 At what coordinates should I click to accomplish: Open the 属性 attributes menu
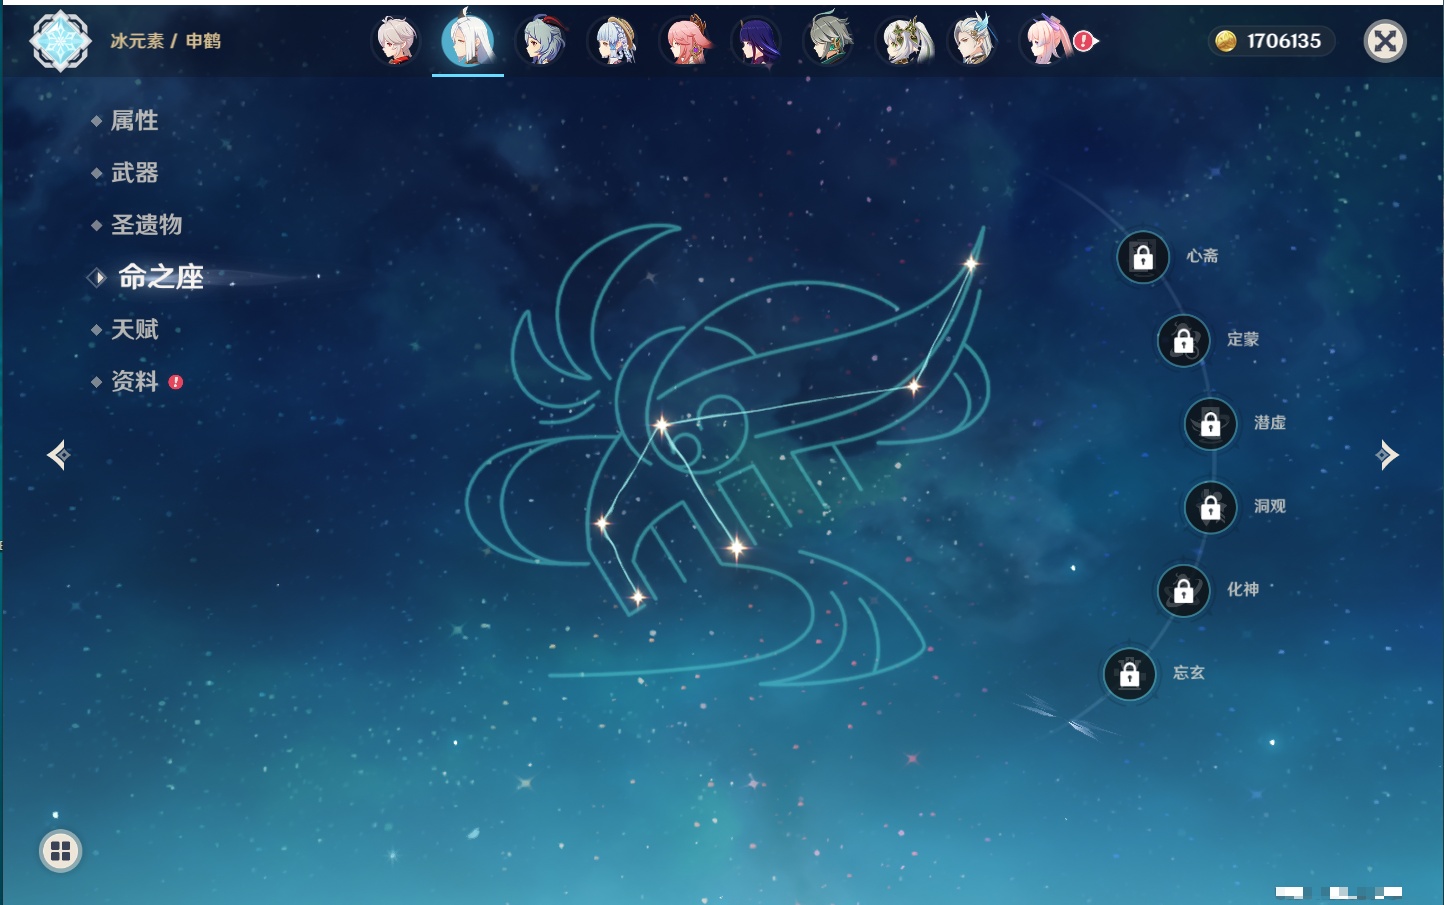click(x=134, y=121)
